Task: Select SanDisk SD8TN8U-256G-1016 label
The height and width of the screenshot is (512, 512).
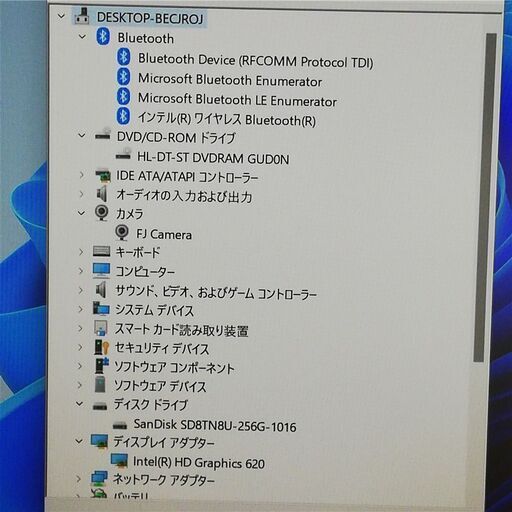Action: point(215,425)
